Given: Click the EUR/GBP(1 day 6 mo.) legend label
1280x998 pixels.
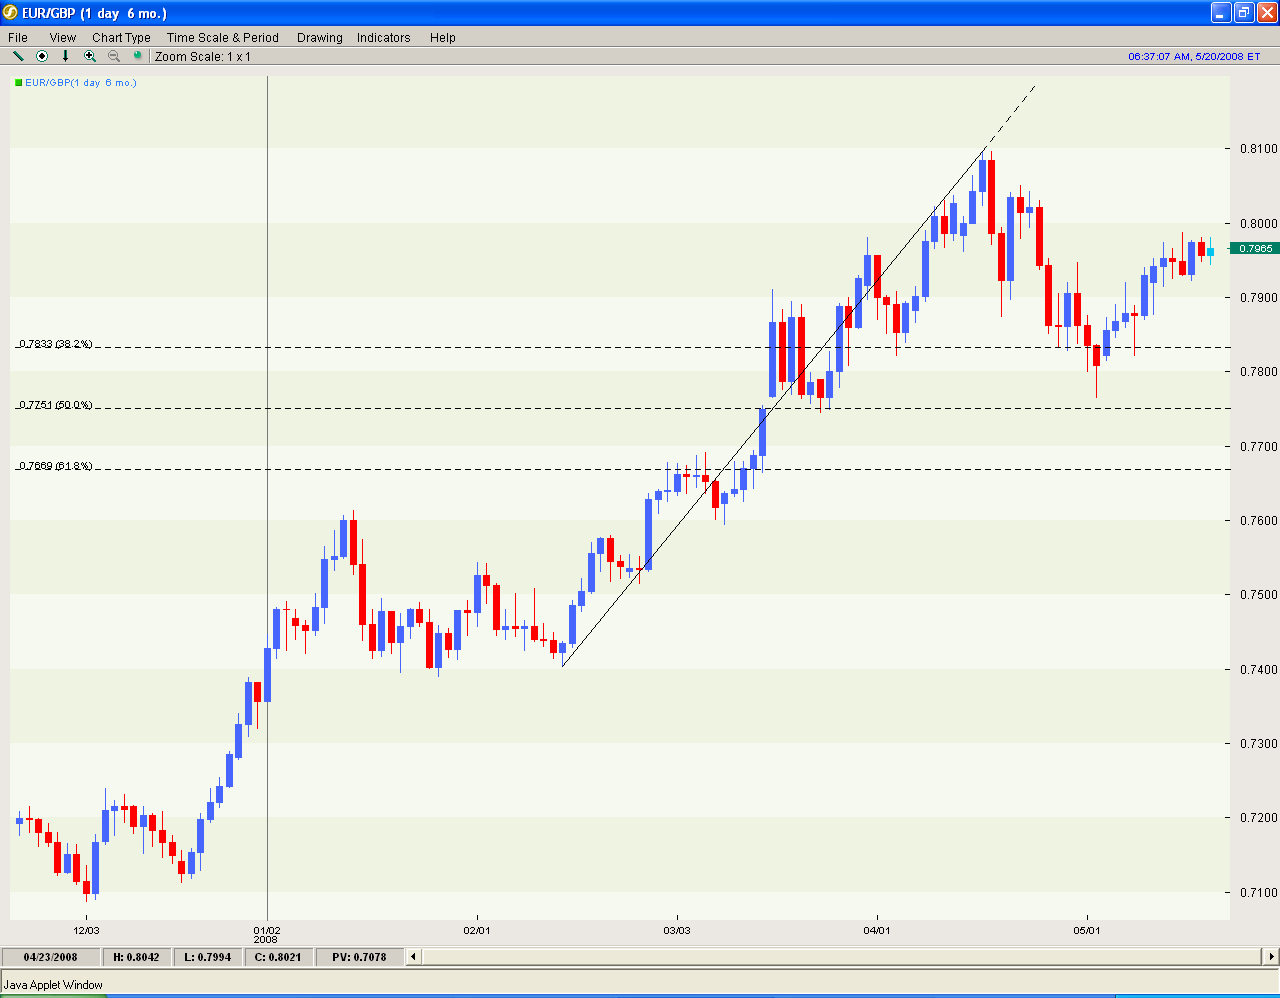Looking at the screenshot, I should tap(81, 83).
